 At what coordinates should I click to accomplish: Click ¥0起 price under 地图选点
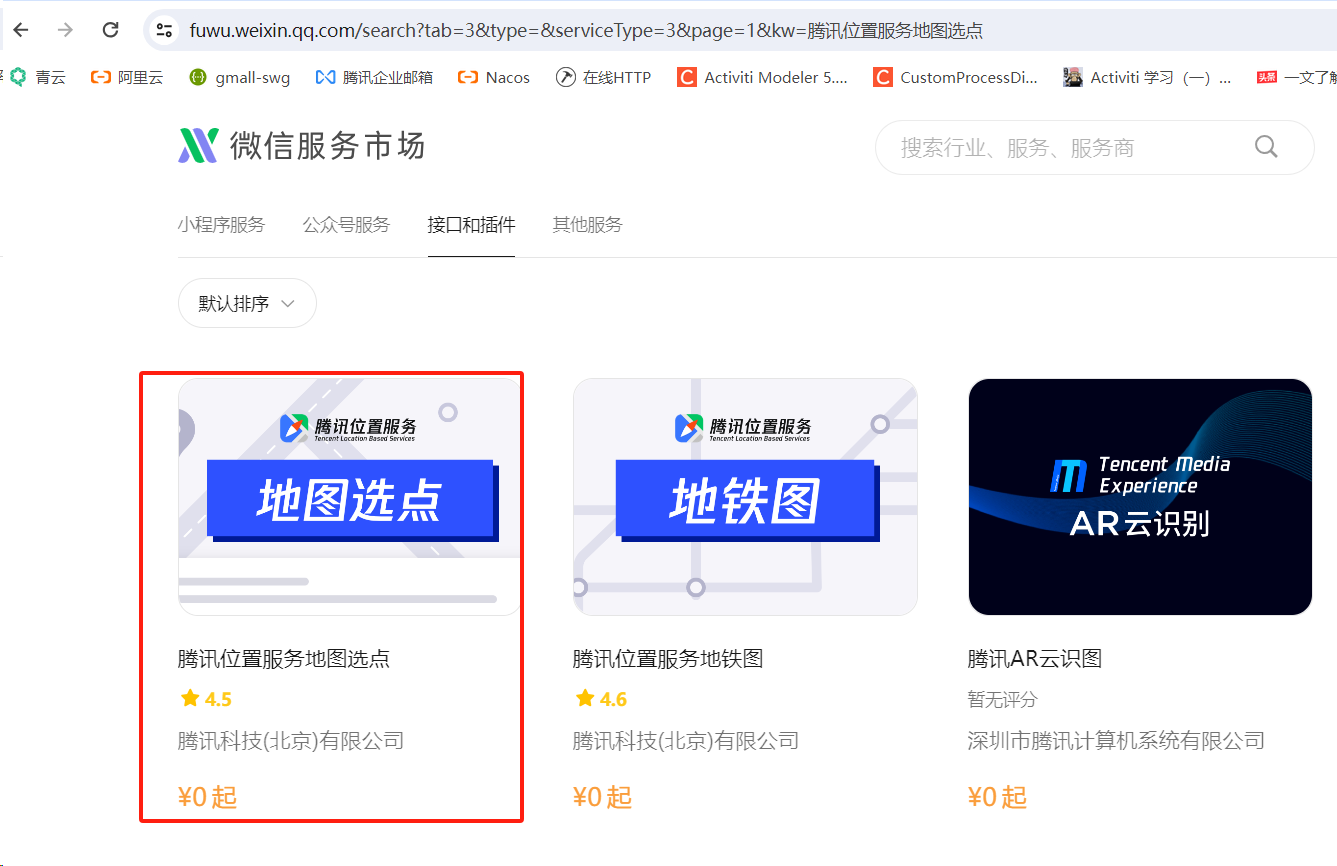click(208, 797)
